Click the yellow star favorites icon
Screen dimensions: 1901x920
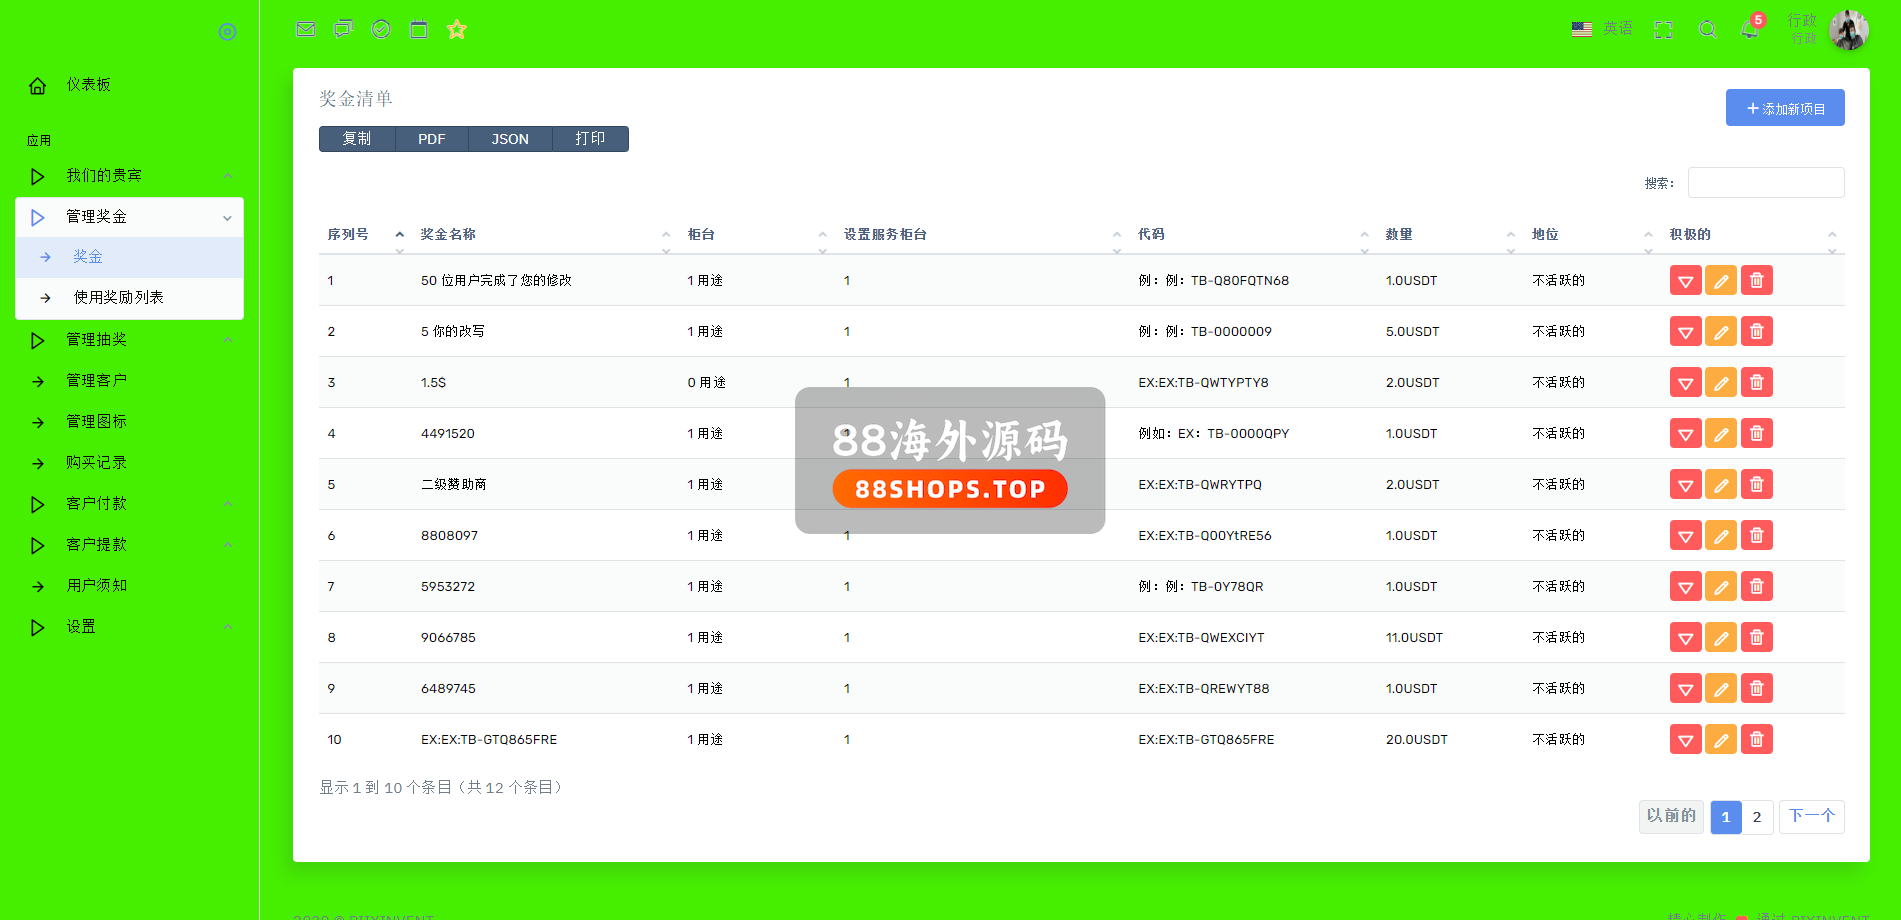coord(457,30)
